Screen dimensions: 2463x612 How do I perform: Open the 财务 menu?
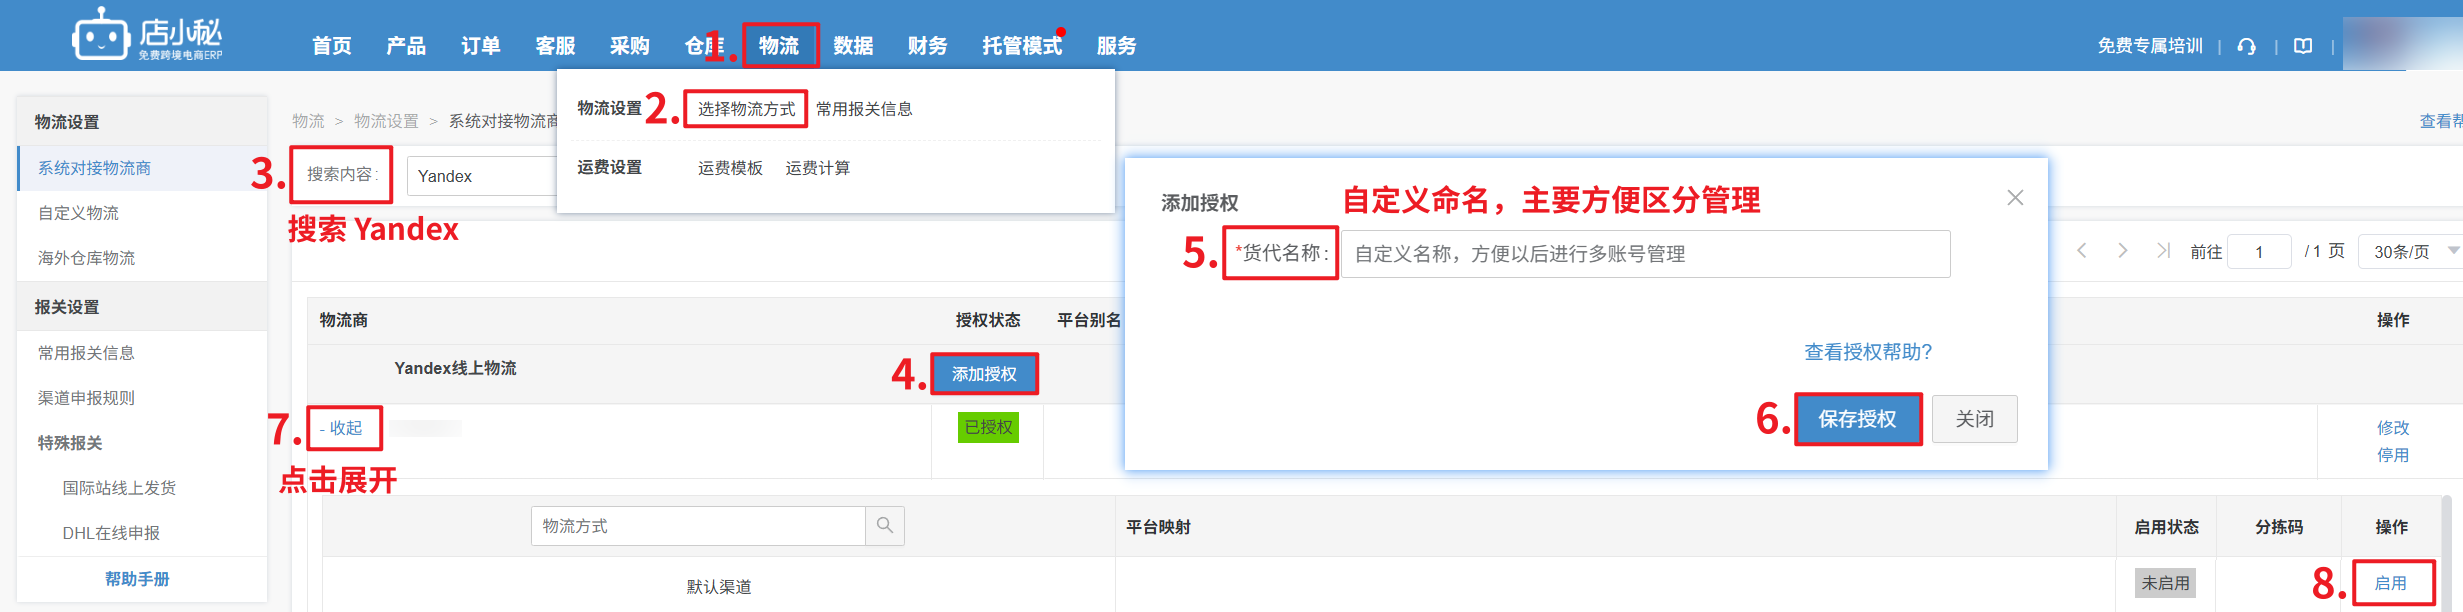[x=928, y=46]
